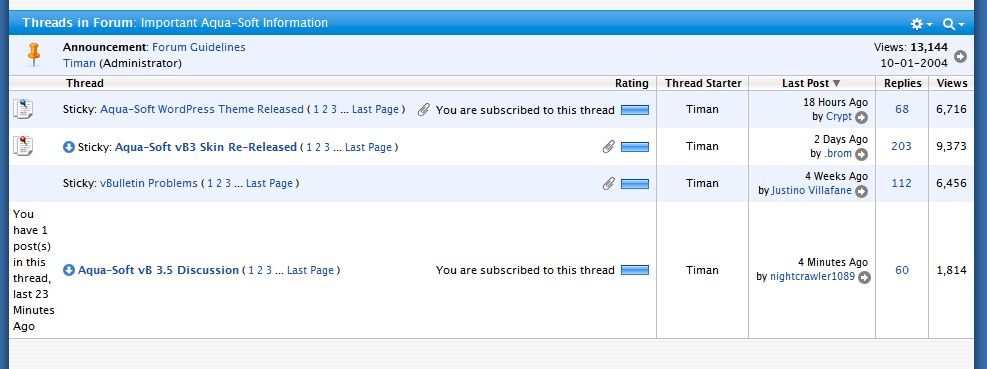This screenshot has height=369, width=987.
Task: Go to last post by Crypt arrow icon
Action: click(x=861, y=117)
